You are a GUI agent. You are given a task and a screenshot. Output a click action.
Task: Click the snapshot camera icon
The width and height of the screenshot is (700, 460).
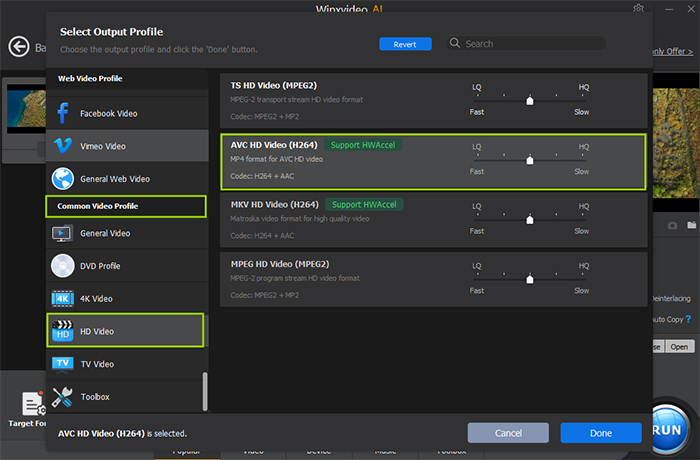tap(672, 226)
